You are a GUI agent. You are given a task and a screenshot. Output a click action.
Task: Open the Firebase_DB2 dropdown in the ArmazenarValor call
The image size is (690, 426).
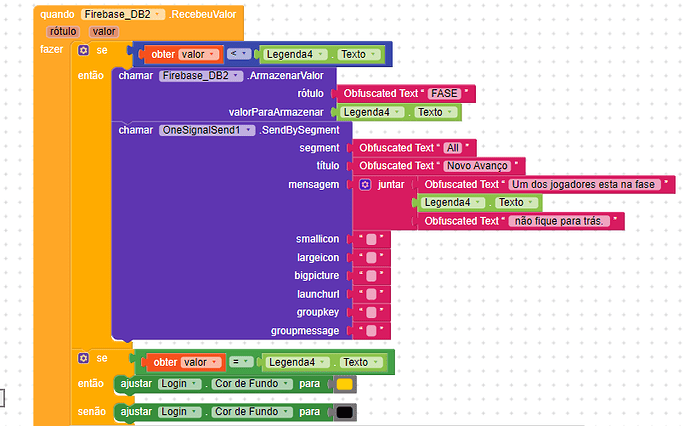pos(201,76)
